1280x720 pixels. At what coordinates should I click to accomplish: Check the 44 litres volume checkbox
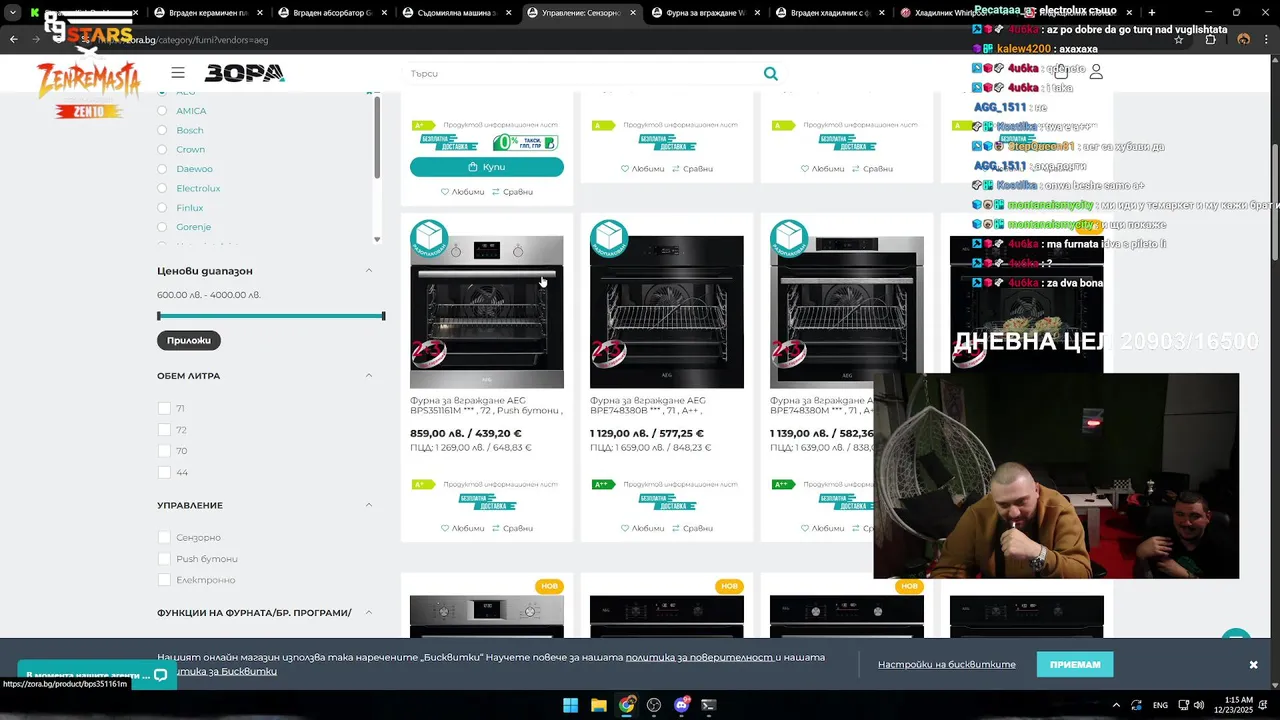click(164, 472)
